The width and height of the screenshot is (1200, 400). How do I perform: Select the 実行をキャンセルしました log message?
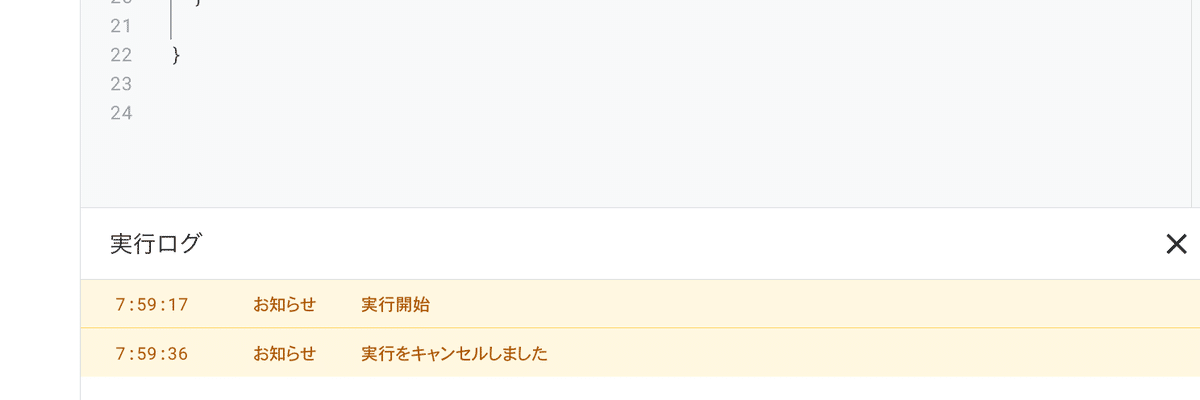tap(454, 353)
